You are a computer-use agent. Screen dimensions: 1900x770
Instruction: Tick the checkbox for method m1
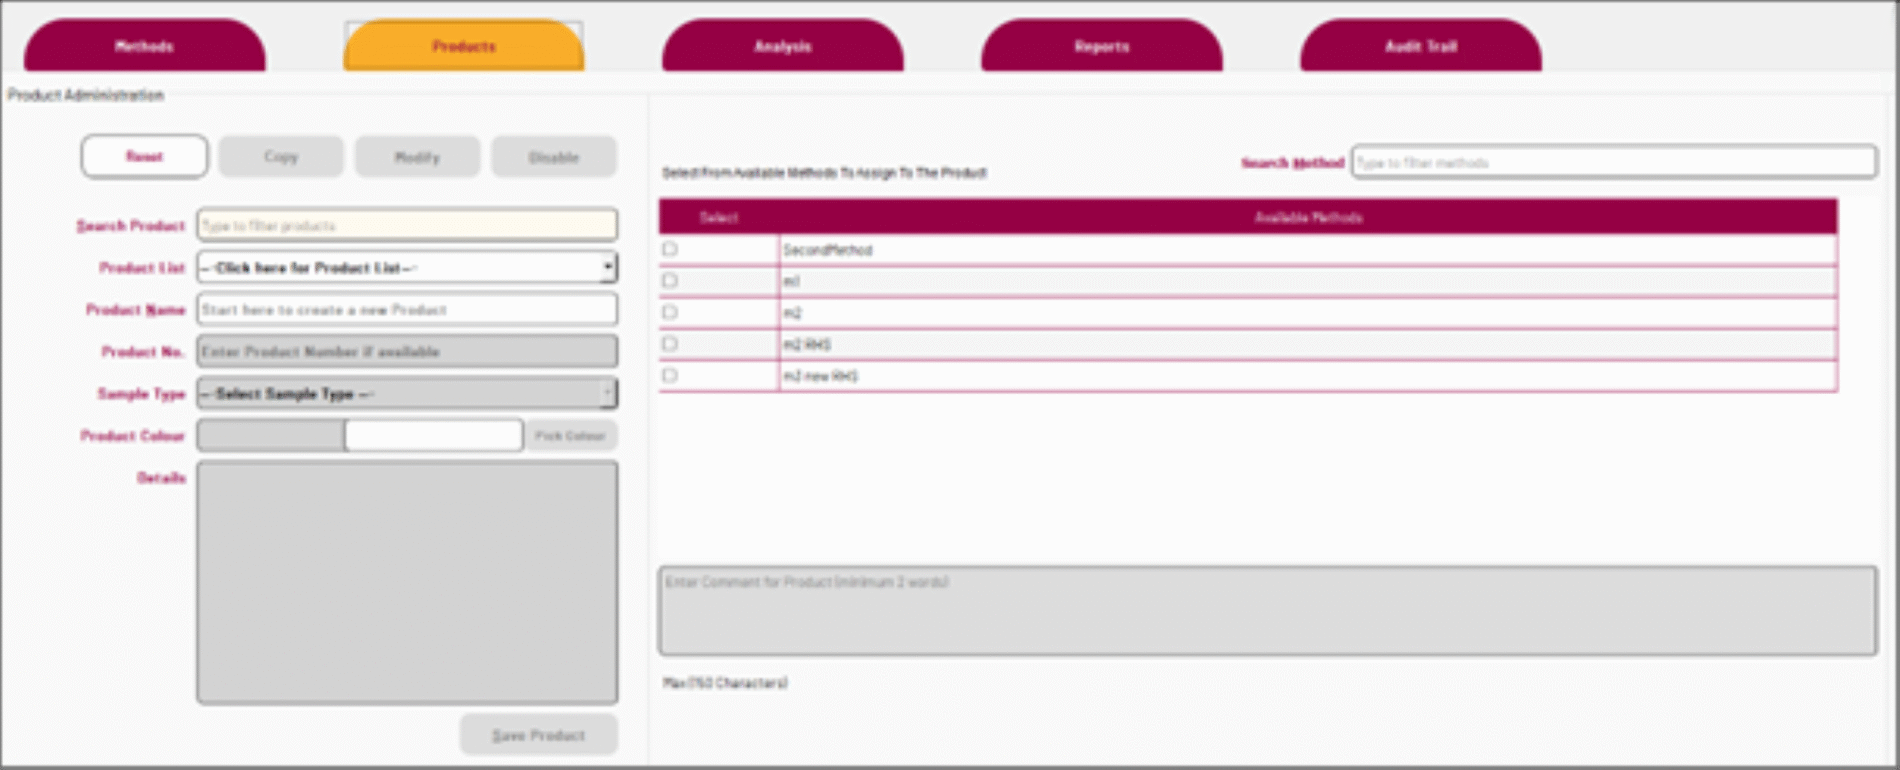pos(670,281)
